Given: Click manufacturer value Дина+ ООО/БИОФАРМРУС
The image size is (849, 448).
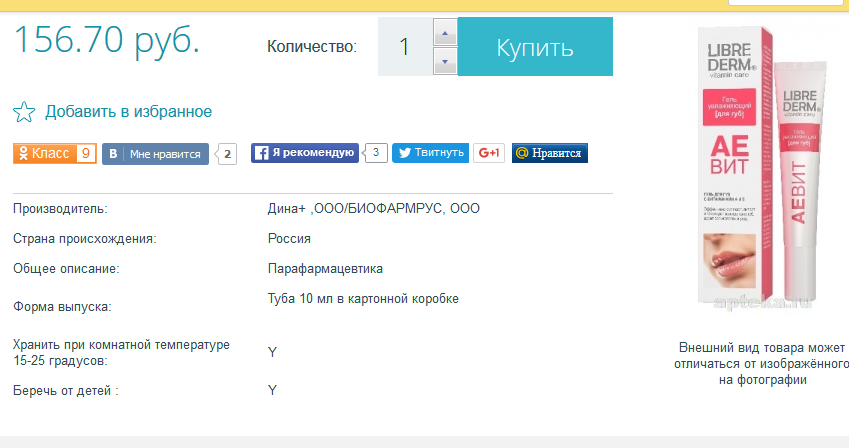Looking at the screenshot, I should pos(373,208).
